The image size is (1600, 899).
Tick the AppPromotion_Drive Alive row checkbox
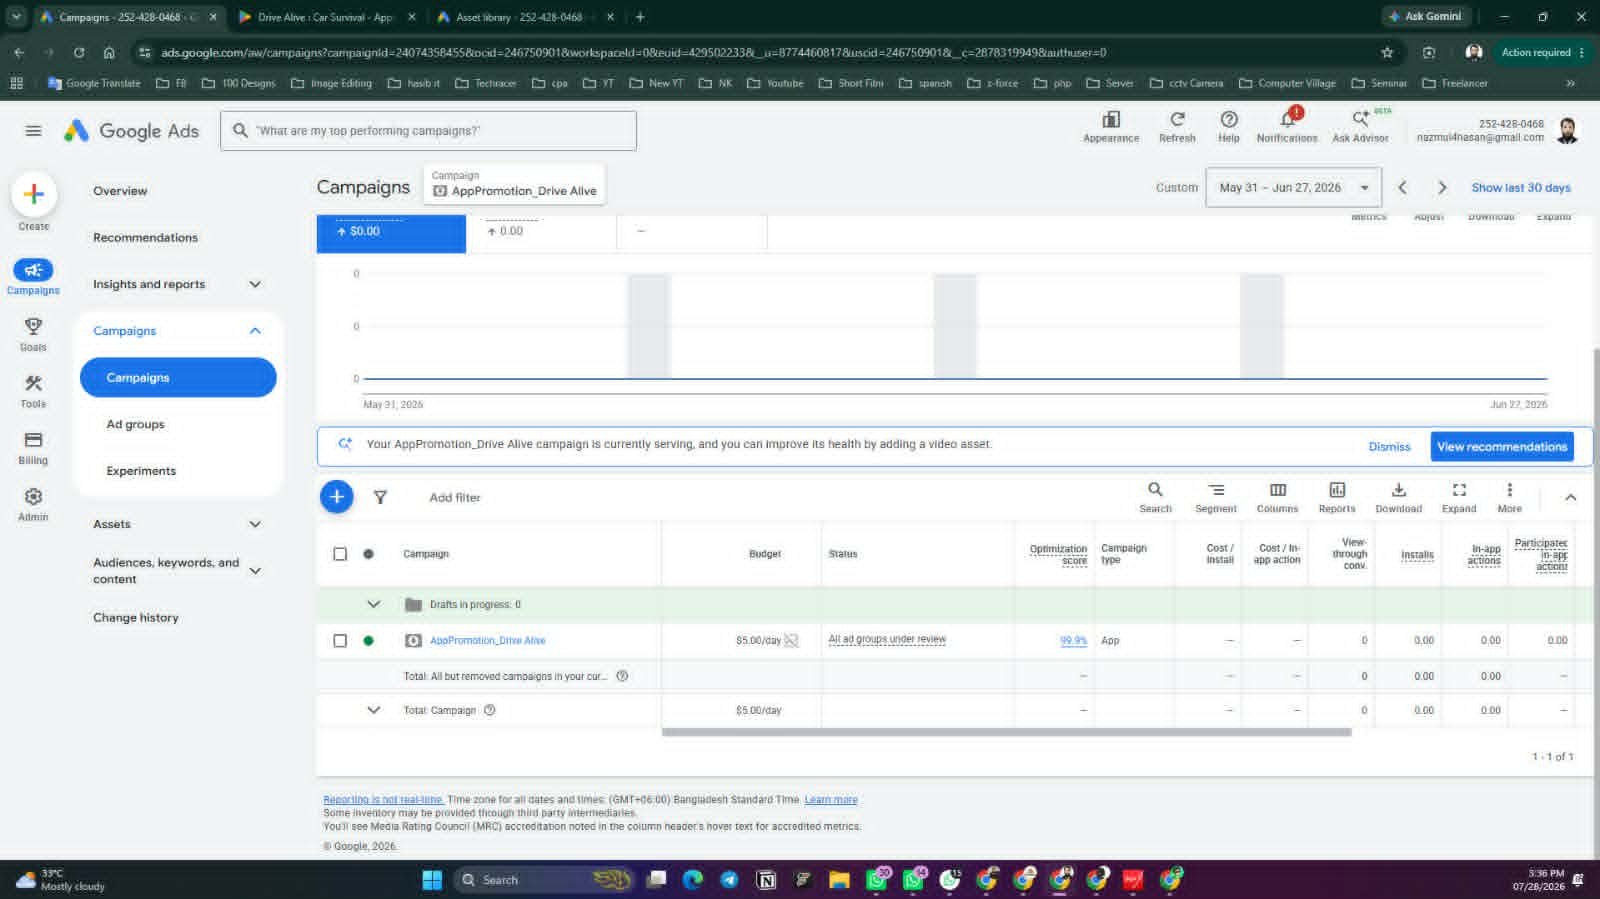pos(340,641)
